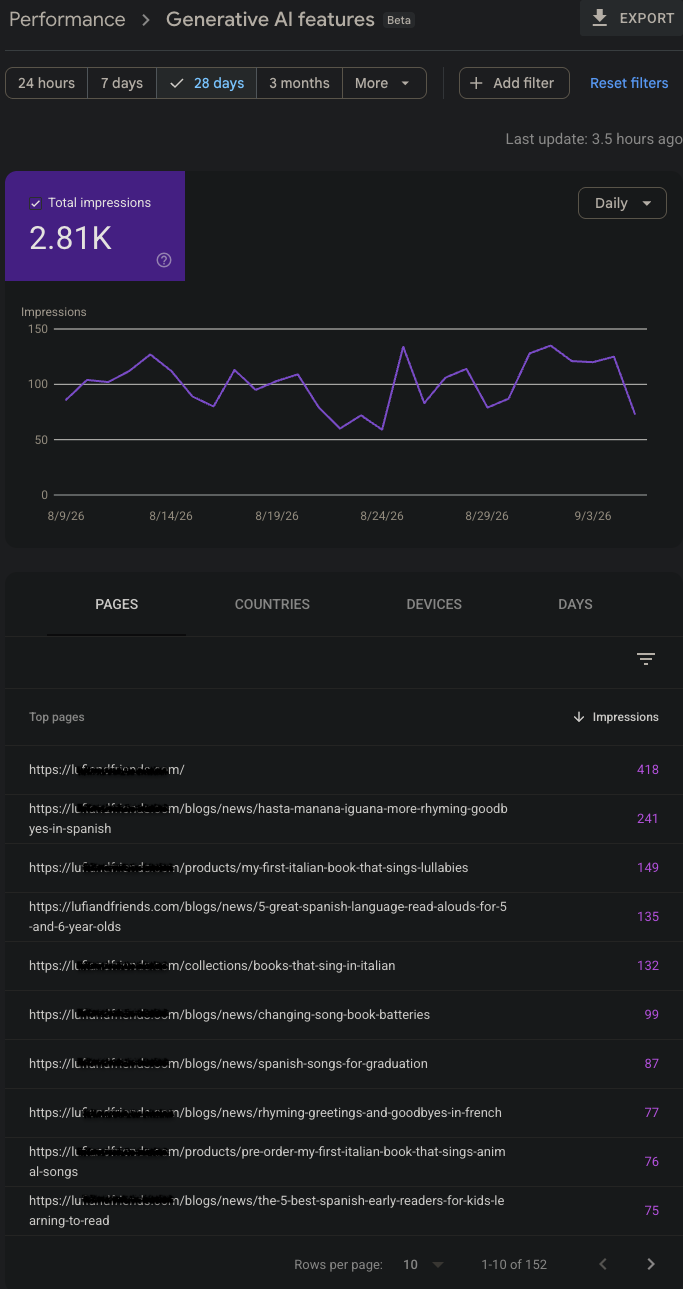Go to previous page of results
Screen dimensions: 683x1289
point(603,1264)
